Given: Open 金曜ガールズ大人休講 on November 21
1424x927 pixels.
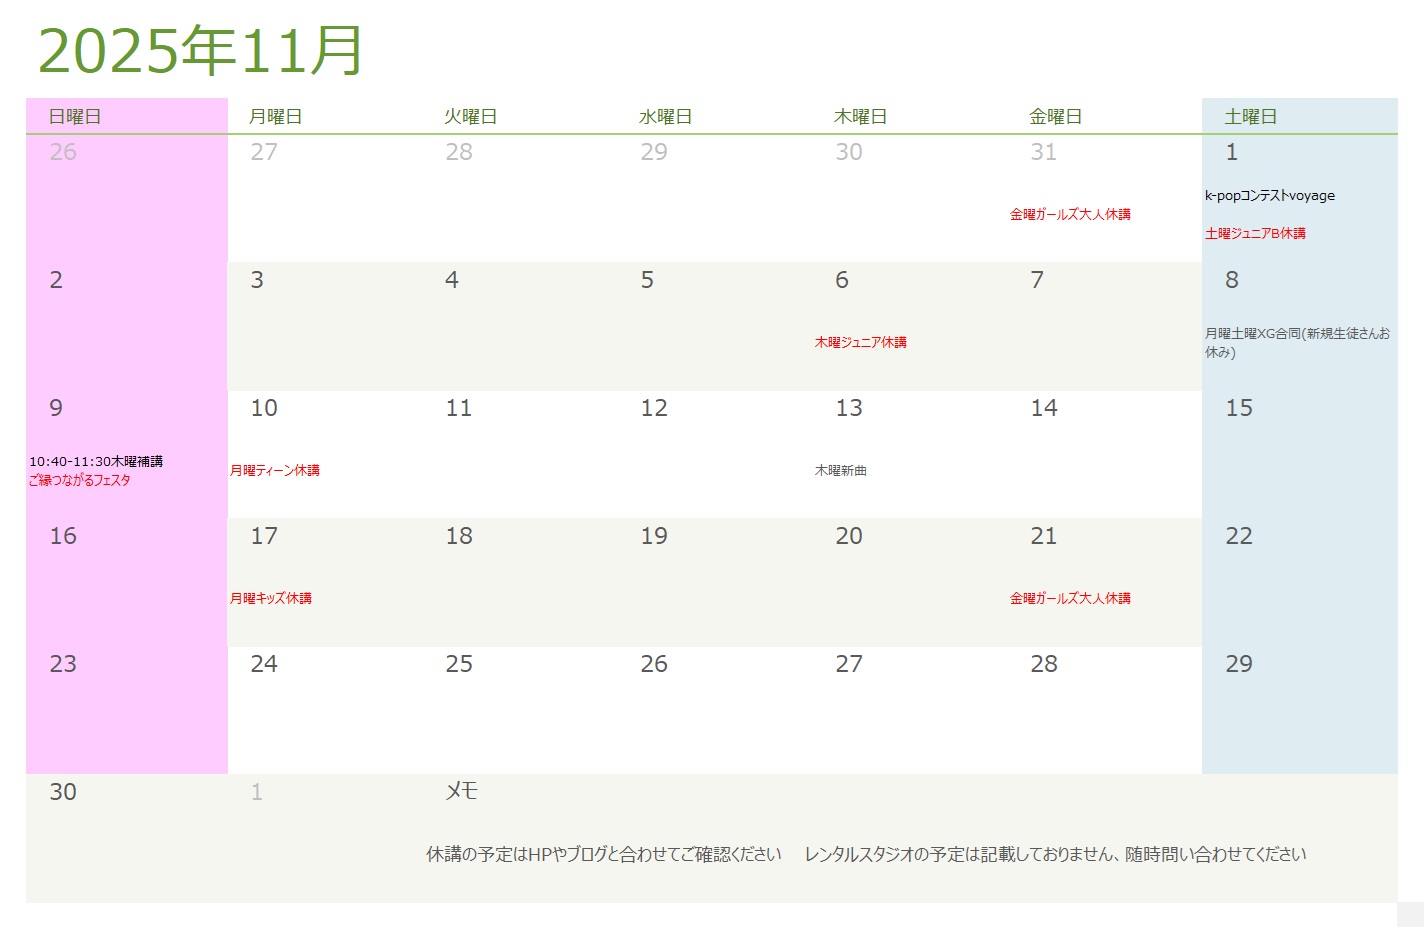Looking at the screenshot, I should click(x=1070, y=598).
